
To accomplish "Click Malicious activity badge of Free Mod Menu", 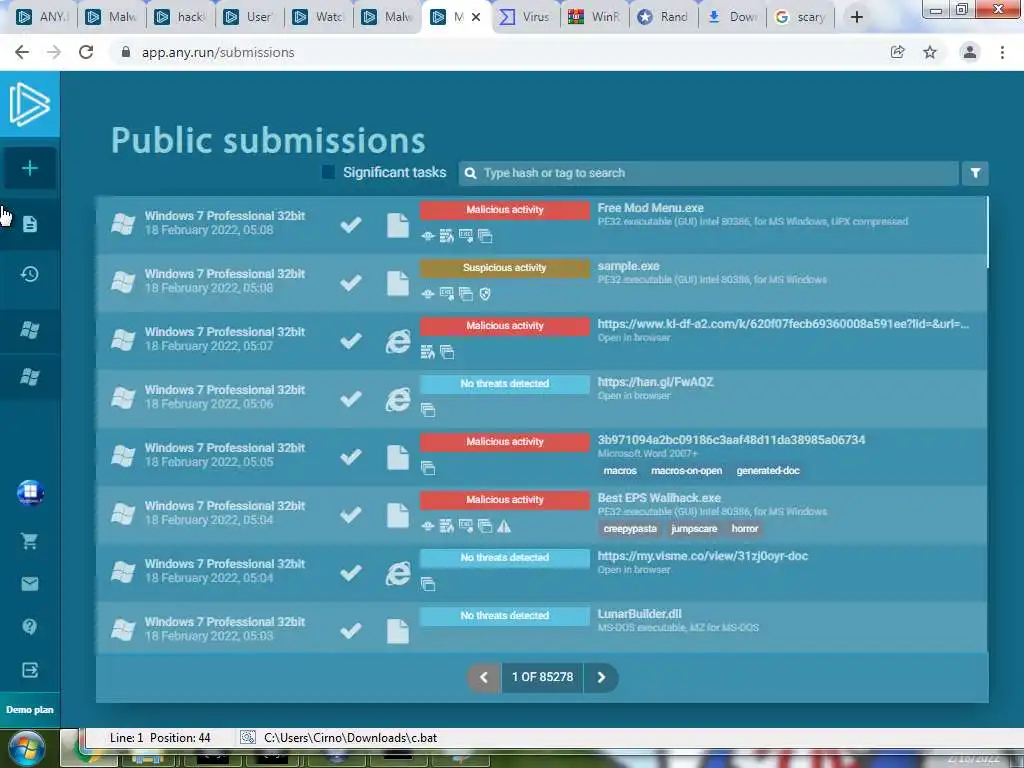I will [x=504, y=210].
